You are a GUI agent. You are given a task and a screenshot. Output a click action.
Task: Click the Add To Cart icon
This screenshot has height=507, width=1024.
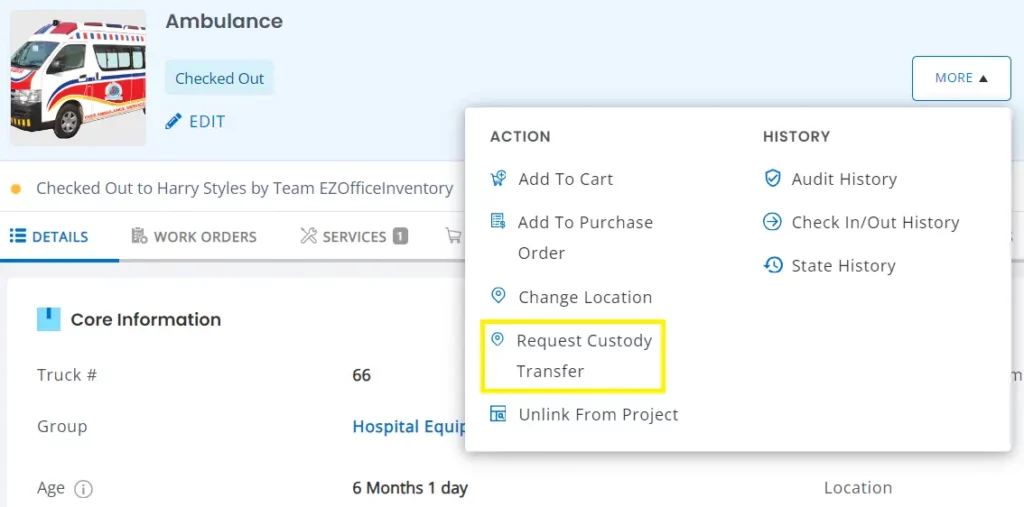coord(498,179)
